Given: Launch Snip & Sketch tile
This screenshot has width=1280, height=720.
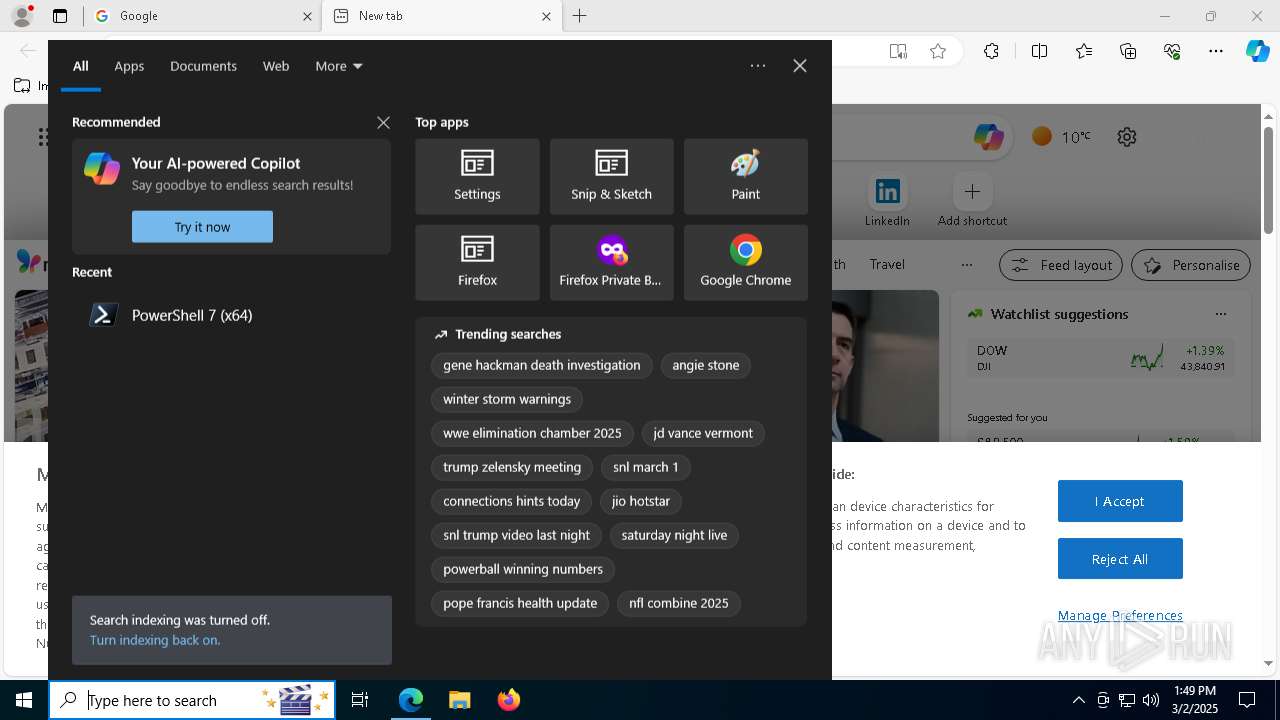Looking at the screenshot, I should tap(611, 177).
